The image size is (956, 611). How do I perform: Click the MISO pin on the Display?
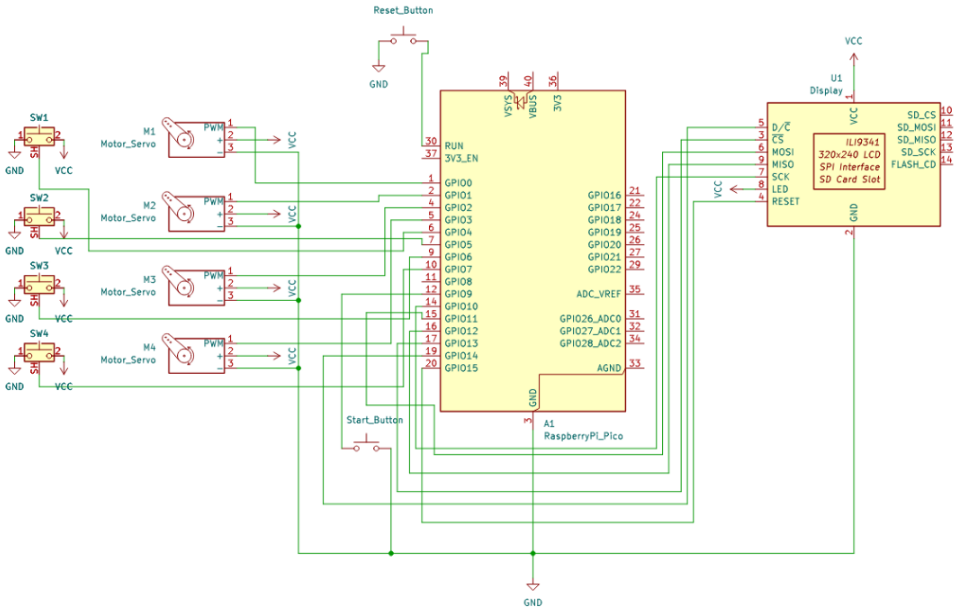pyautogui.click(x=783, y=165)
